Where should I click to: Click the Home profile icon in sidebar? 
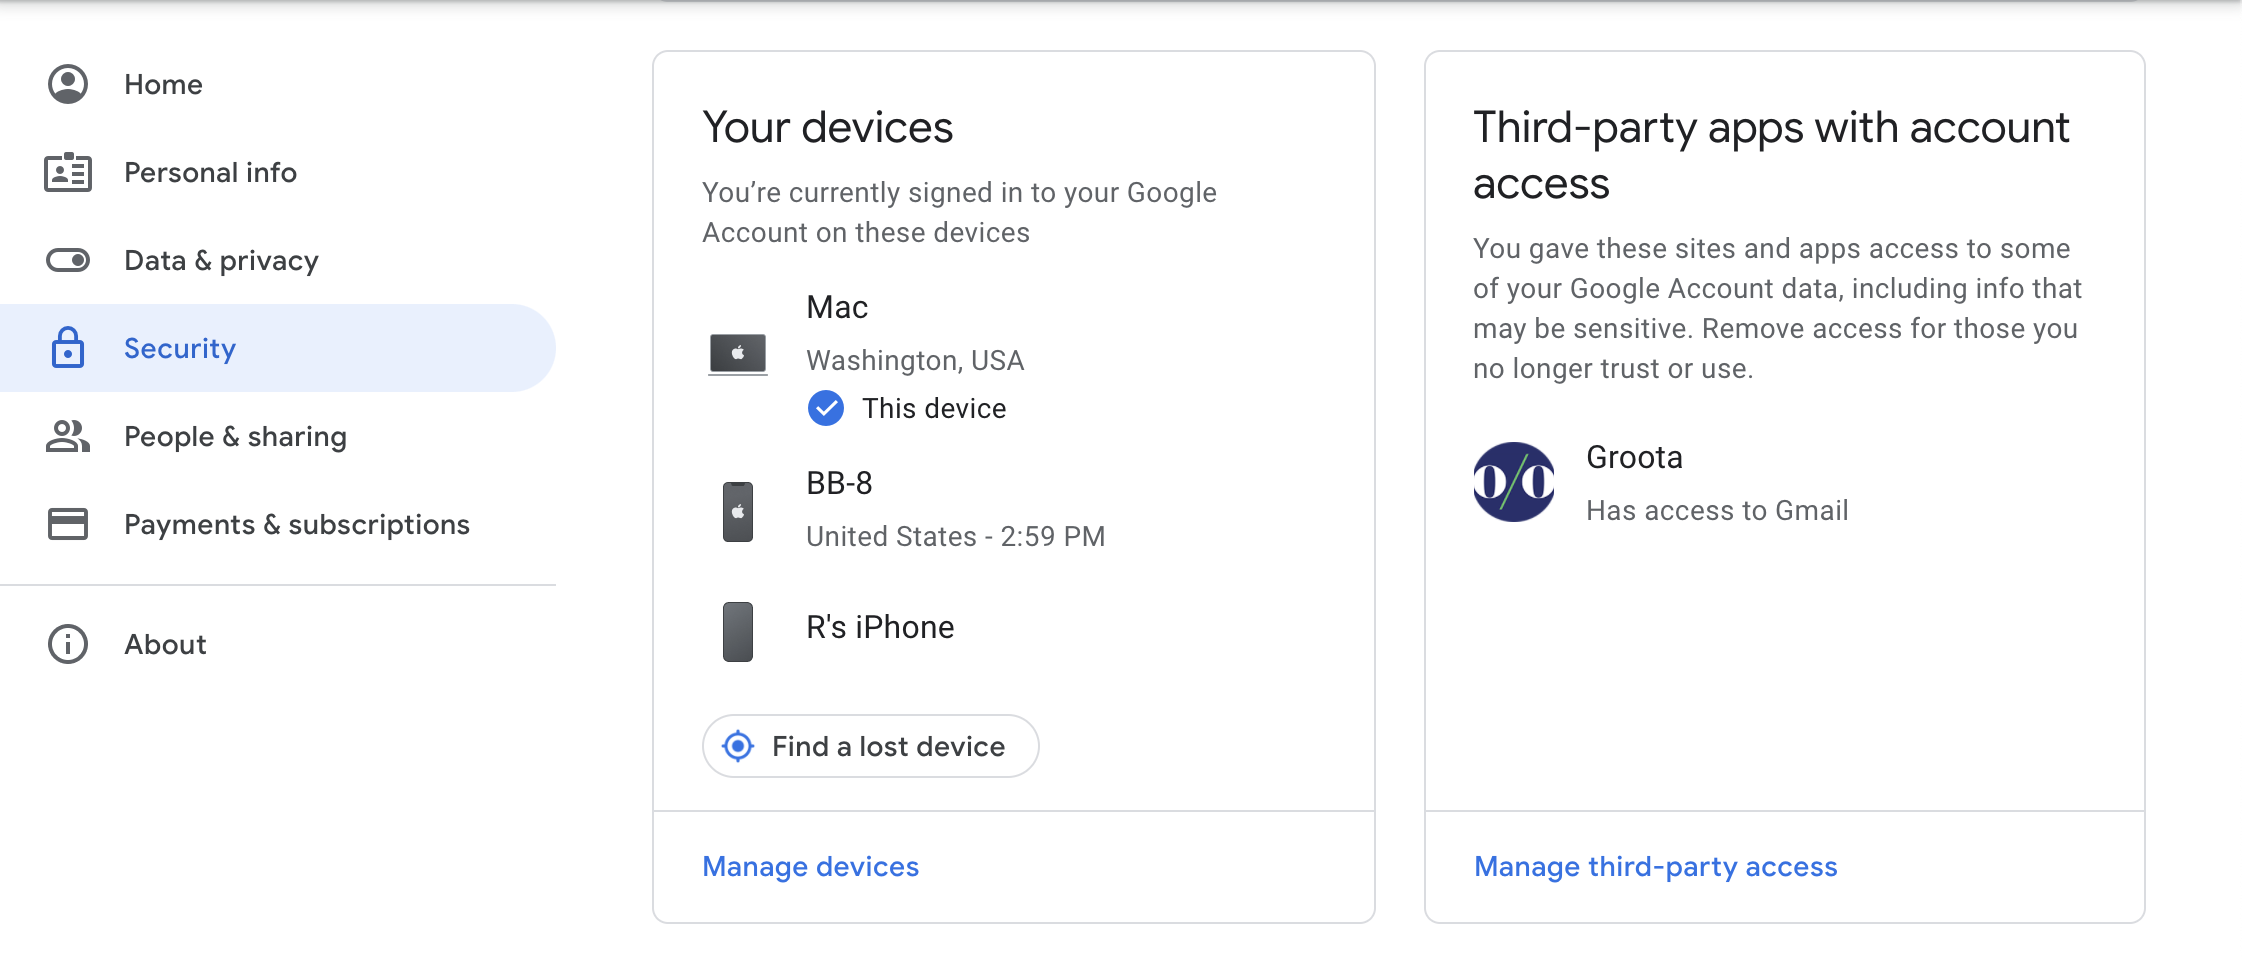68,85
